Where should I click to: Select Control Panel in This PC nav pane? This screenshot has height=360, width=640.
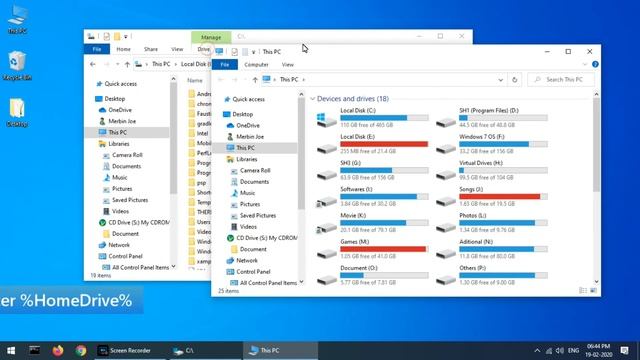click(x=253, y=272)
